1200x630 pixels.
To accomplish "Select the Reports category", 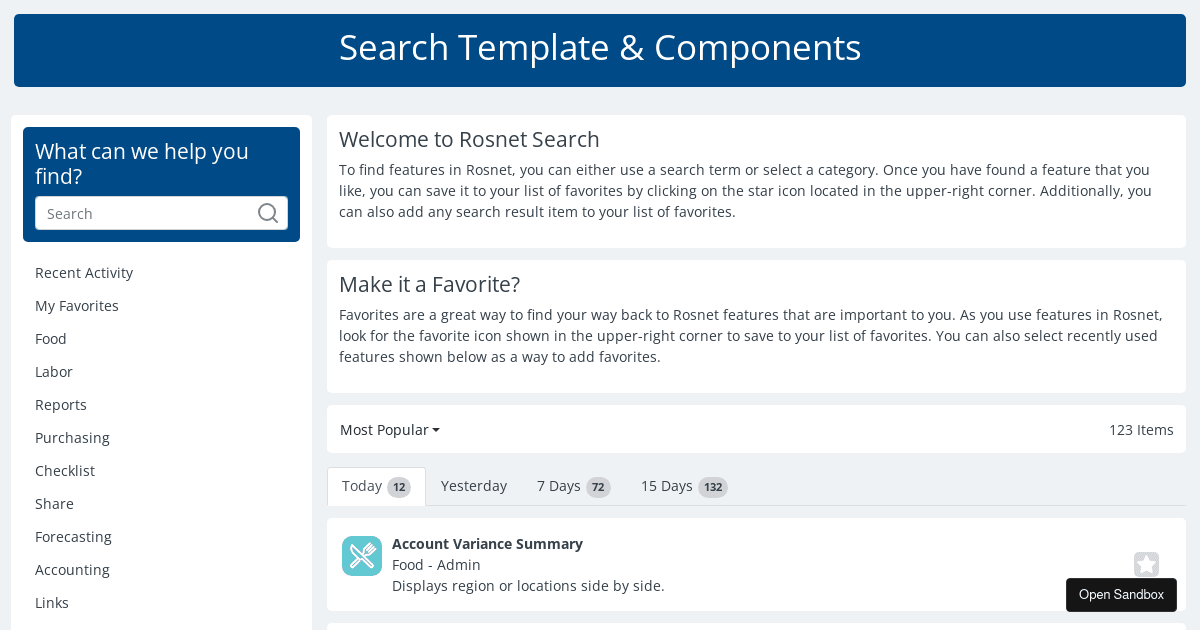I will click(x=61, y=405).
